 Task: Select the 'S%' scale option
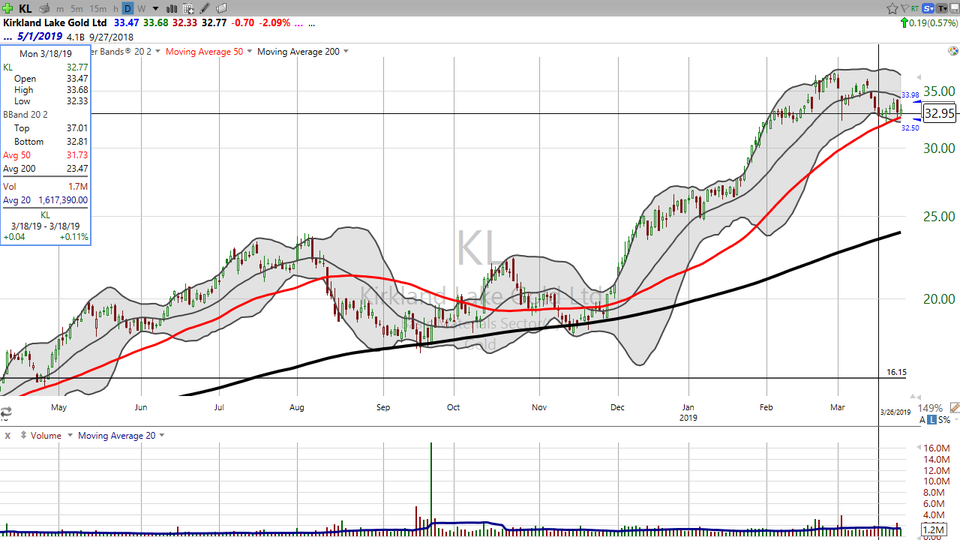pyautogui.click(x=944, y=420)
